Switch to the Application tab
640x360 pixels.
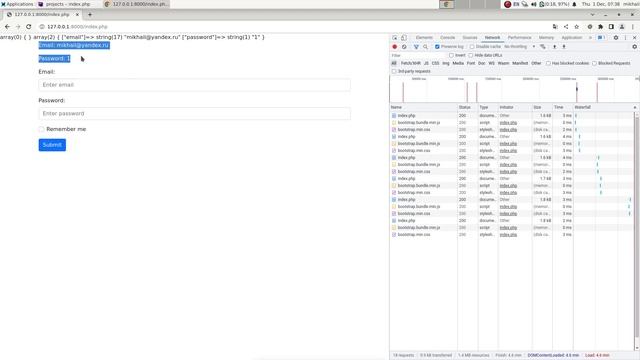[571, 38]
